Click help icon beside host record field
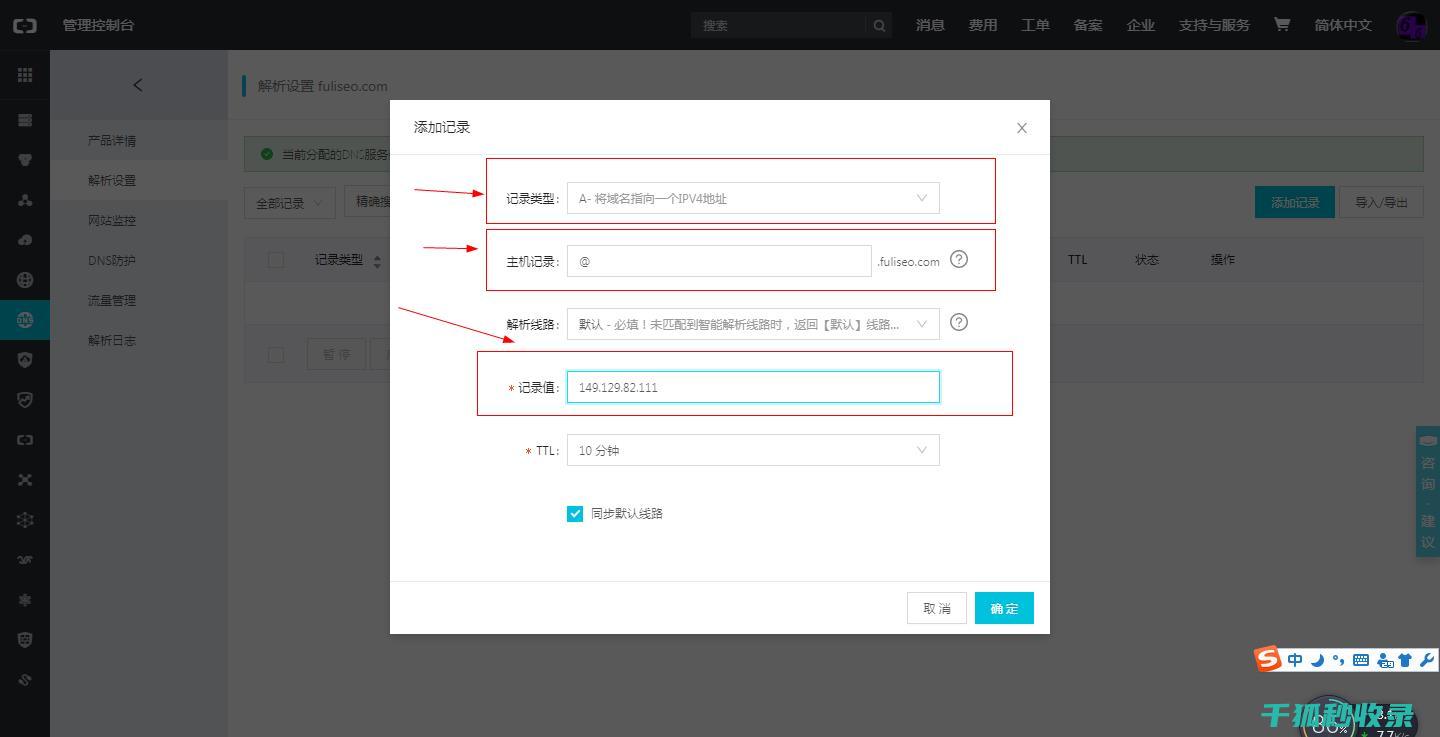The image size is (1440, 737). click(959, 259)
